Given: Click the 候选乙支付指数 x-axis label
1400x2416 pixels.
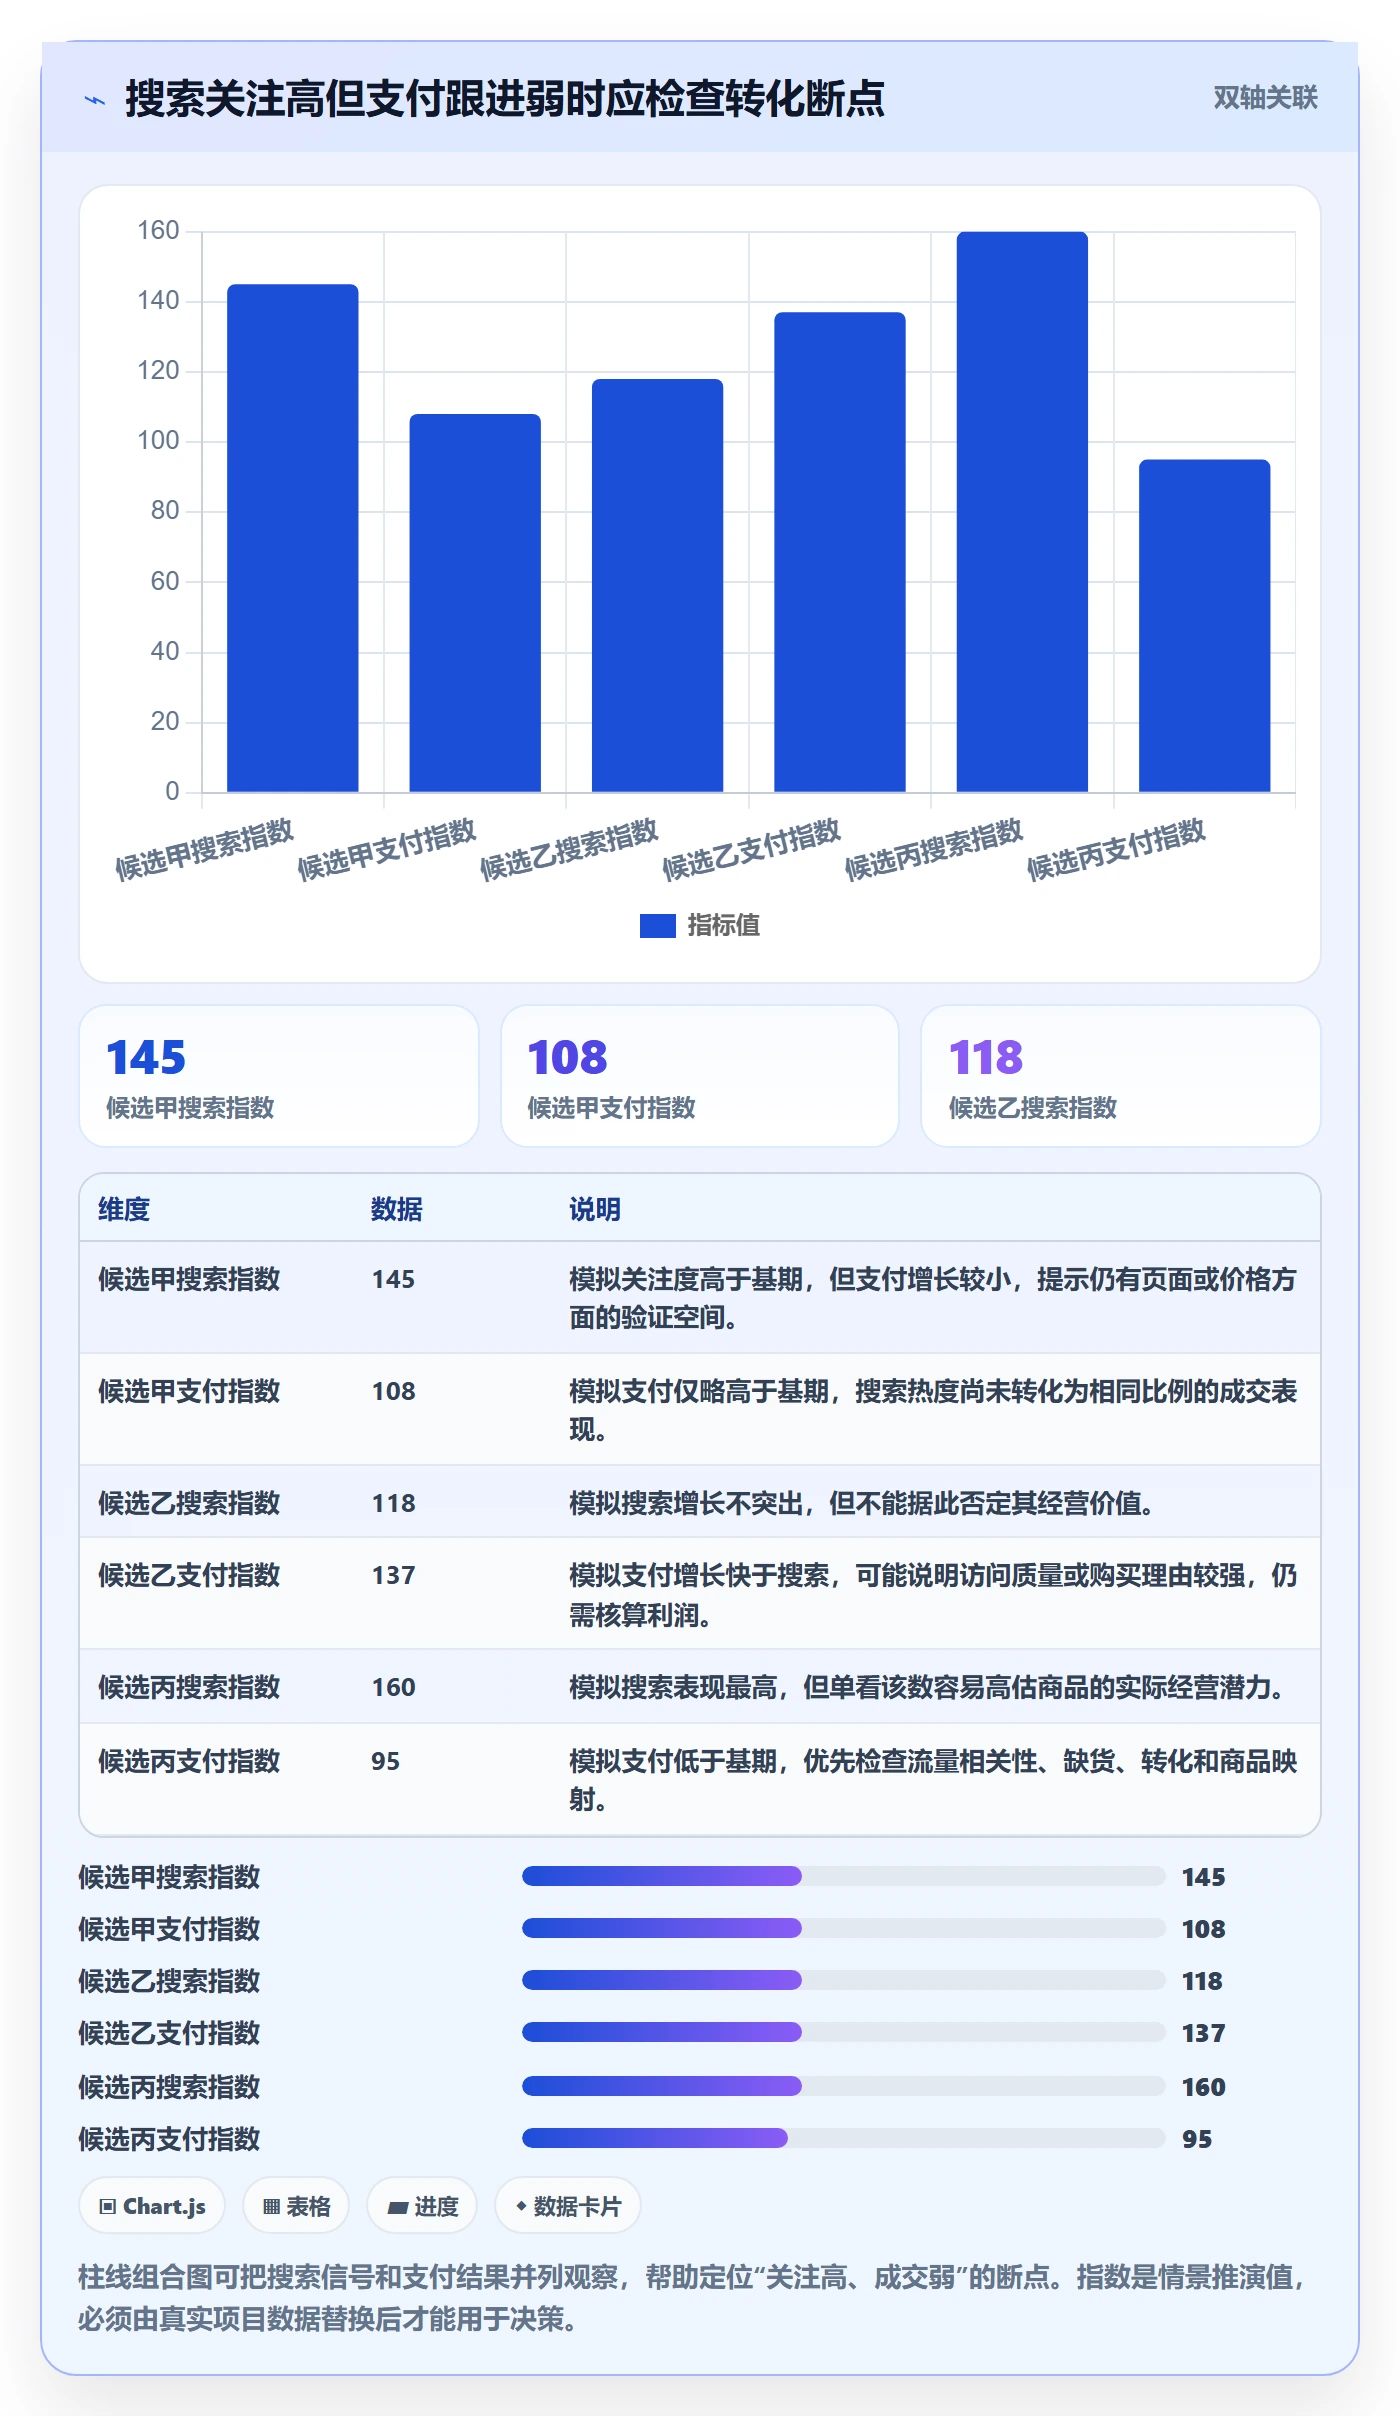Looking at the screenshot, I should click(751, 850).
